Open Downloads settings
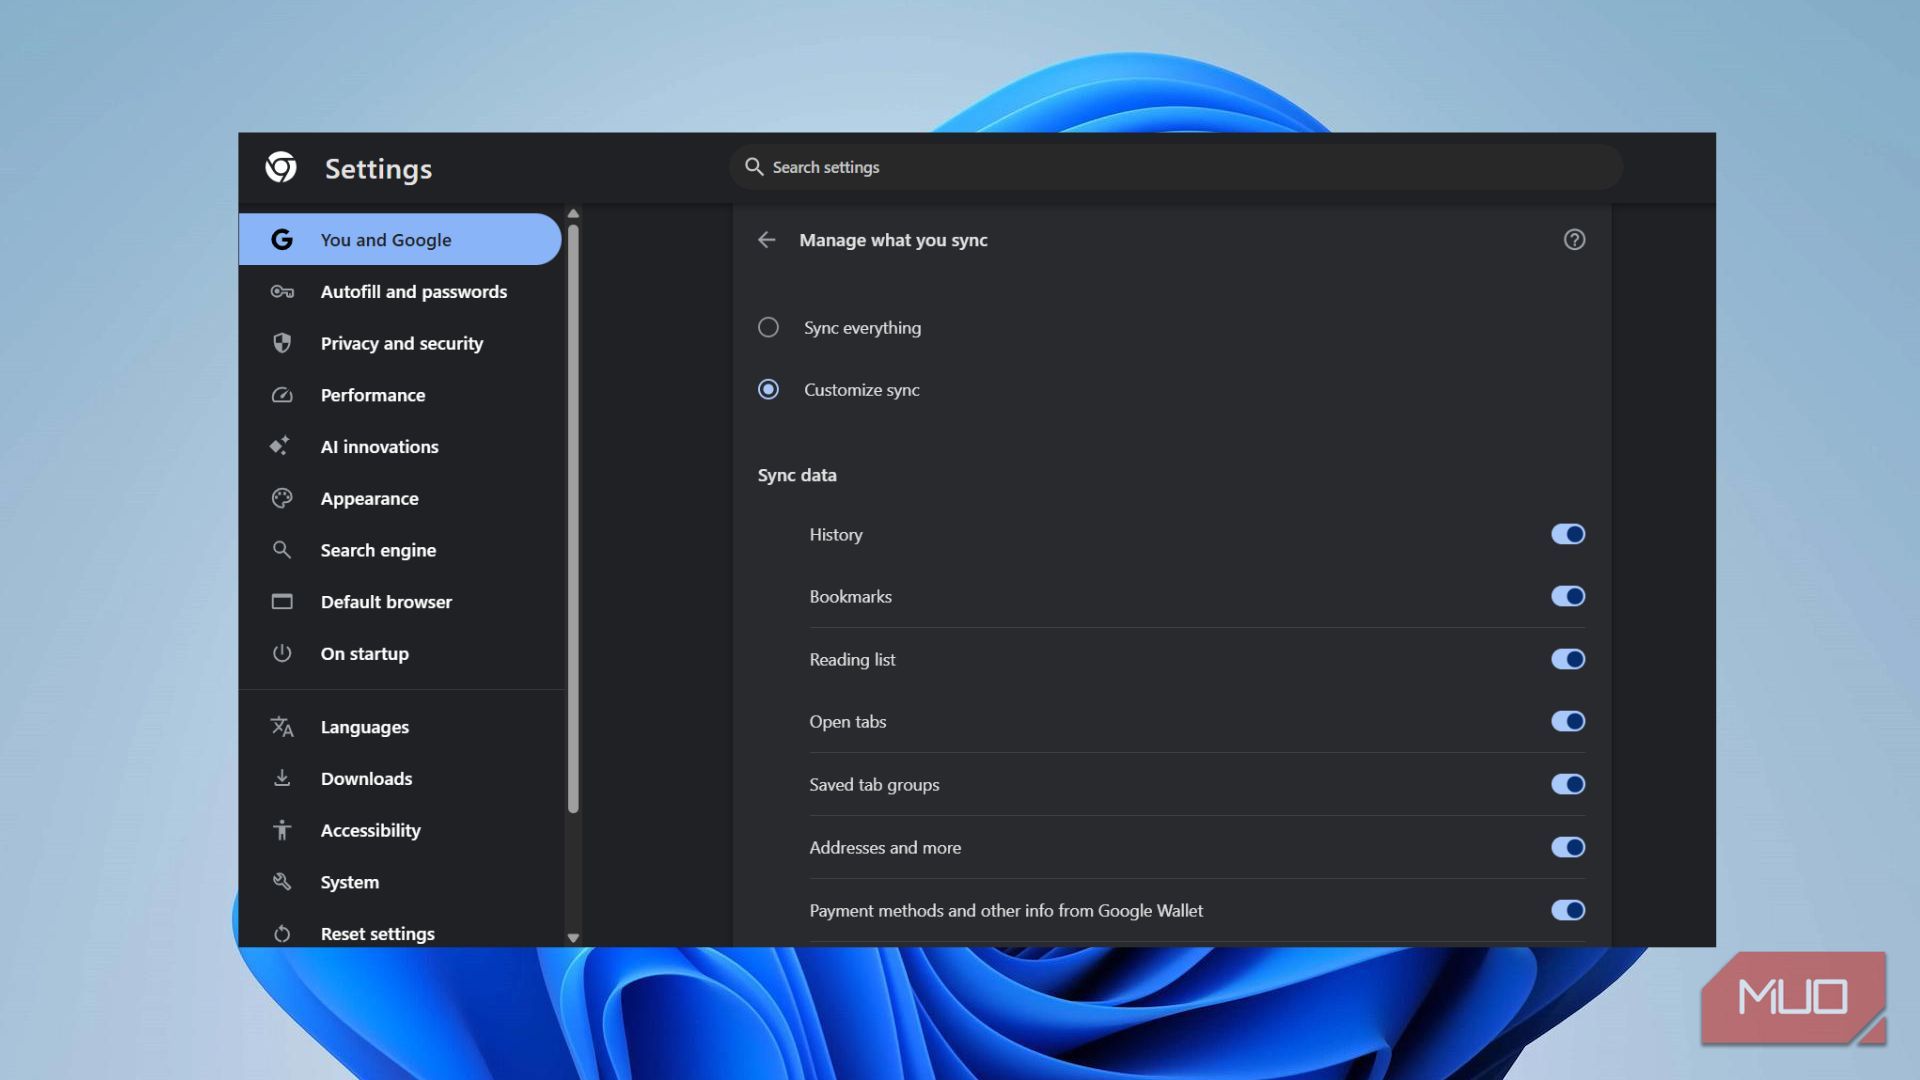The image size is (1920, 1080). [x=400, y=778]
